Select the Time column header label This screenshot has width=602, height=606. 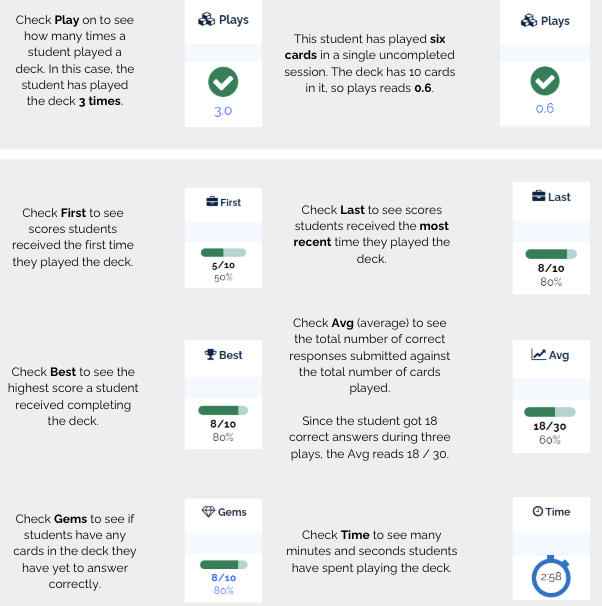coord(558,512)
